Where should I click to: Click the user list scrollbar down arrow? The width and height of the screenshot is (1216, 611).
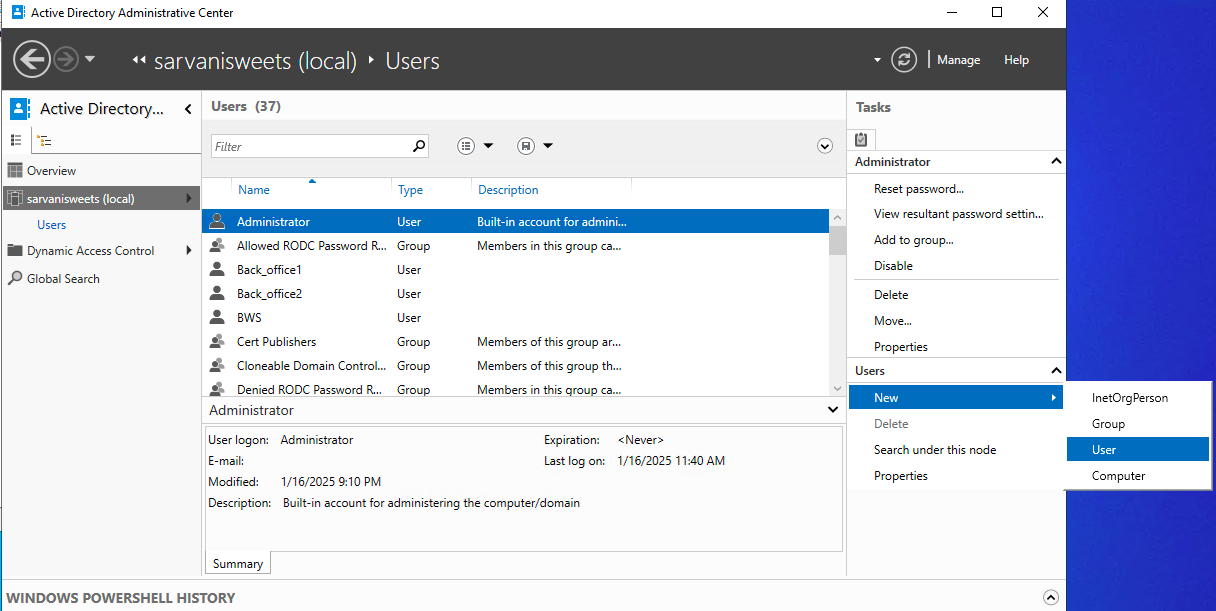click(837, 388)
